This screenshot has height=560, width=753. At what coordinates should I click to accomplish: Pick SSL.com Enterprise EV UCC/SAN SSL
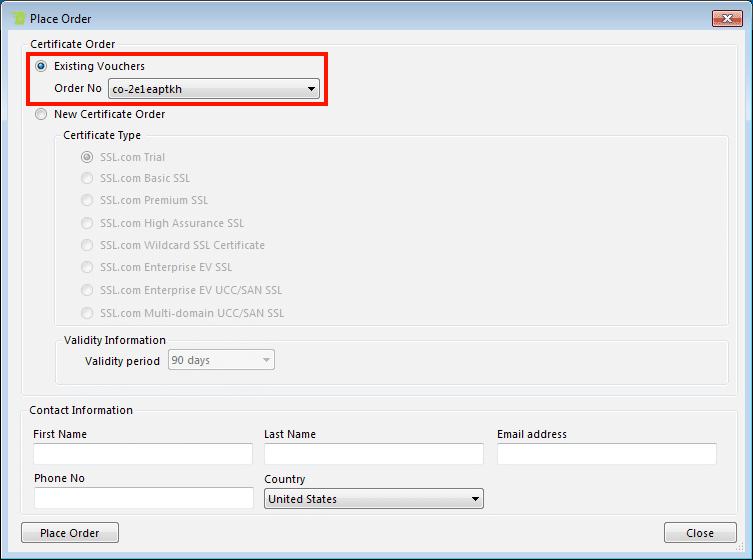coord(88,290)
